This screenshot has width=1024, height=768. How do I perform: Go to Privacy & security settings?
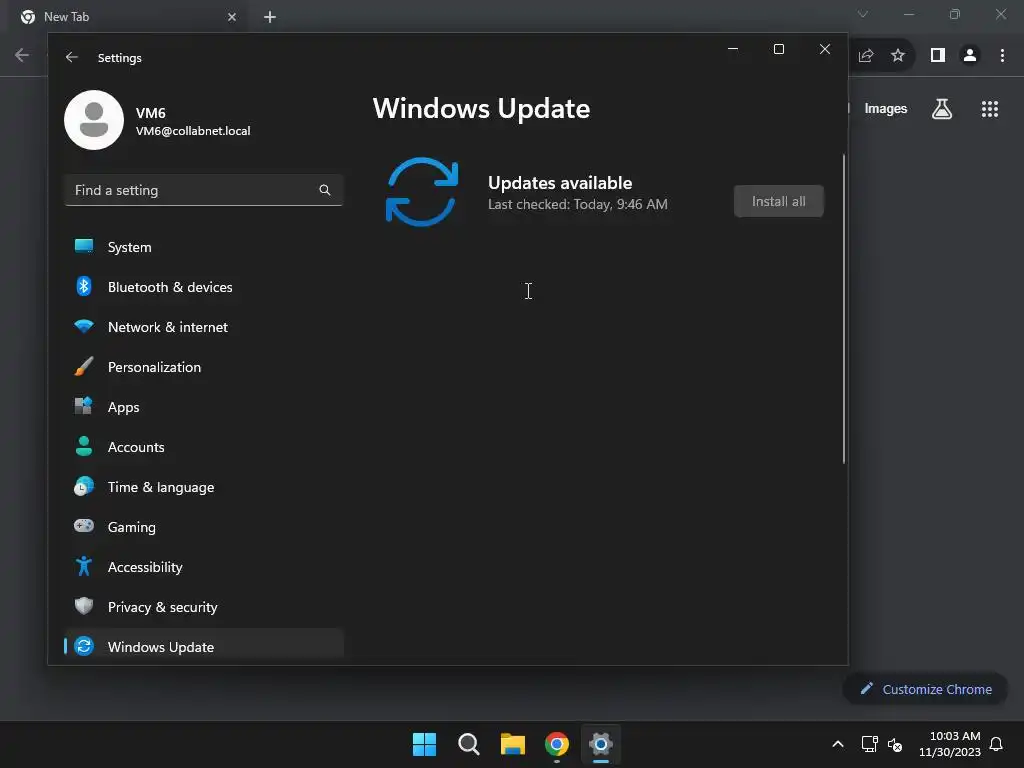204,607
